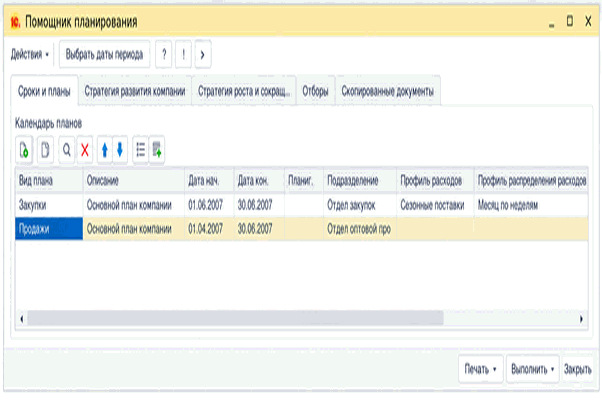The height and width of the screenshot is (401, 602).
Task: Click the question mark help button
Action: point(164,55)
